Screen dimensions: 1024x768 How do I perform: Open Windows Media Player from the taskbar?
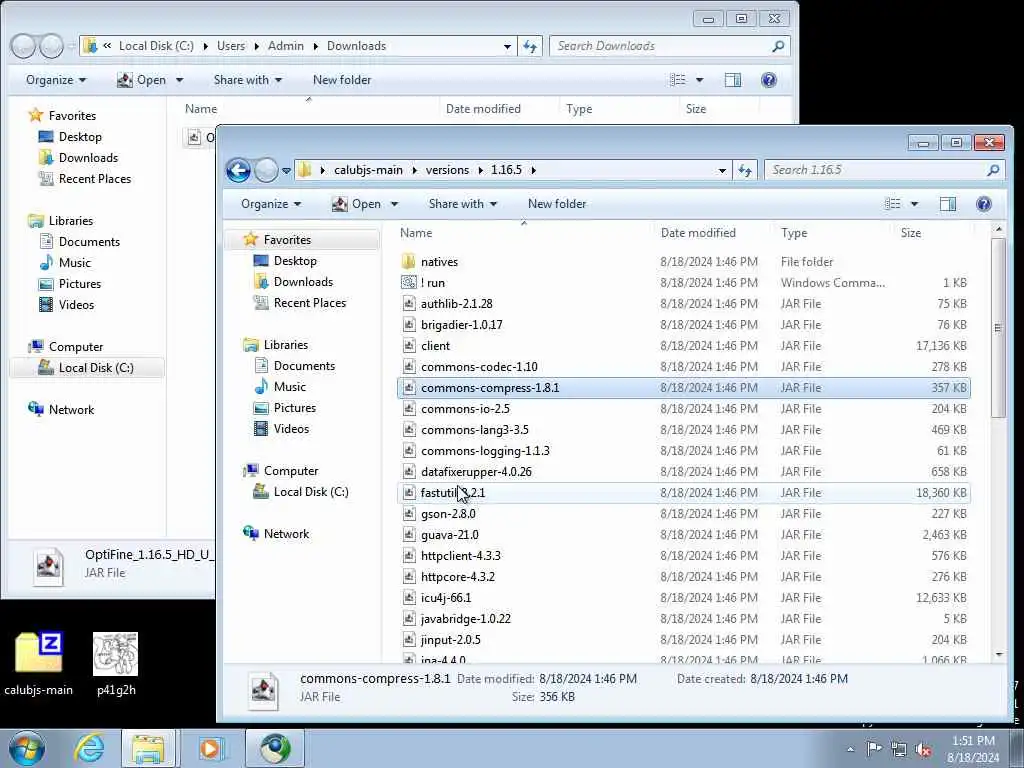click(211, 748)
